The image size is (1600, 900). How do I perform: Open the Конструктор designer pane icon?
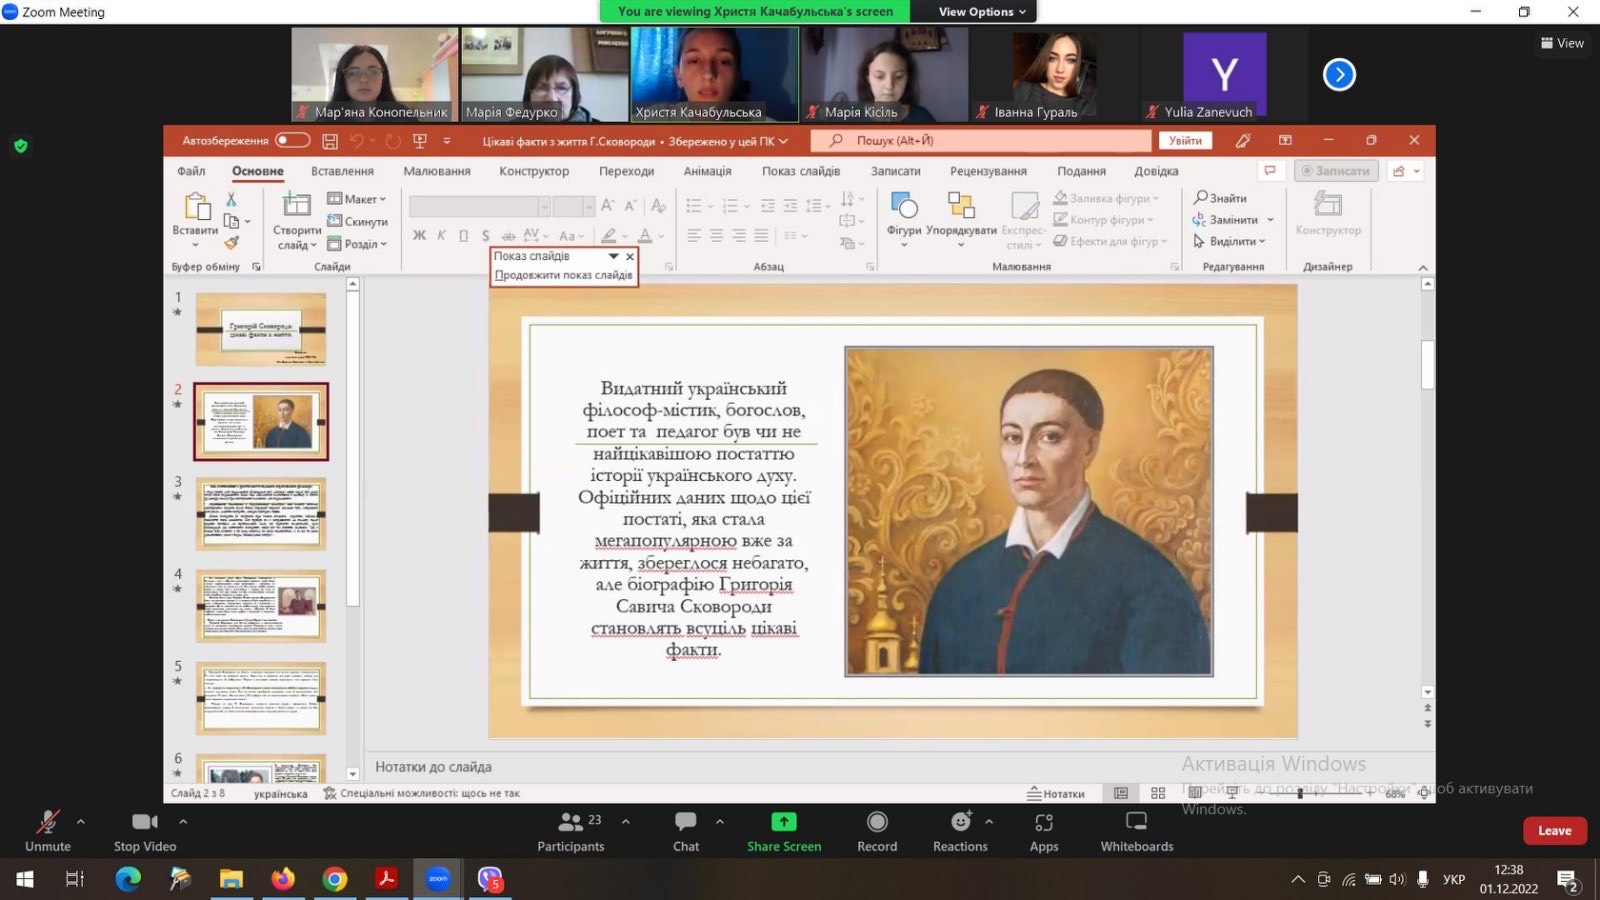(x=1328, y=205)
